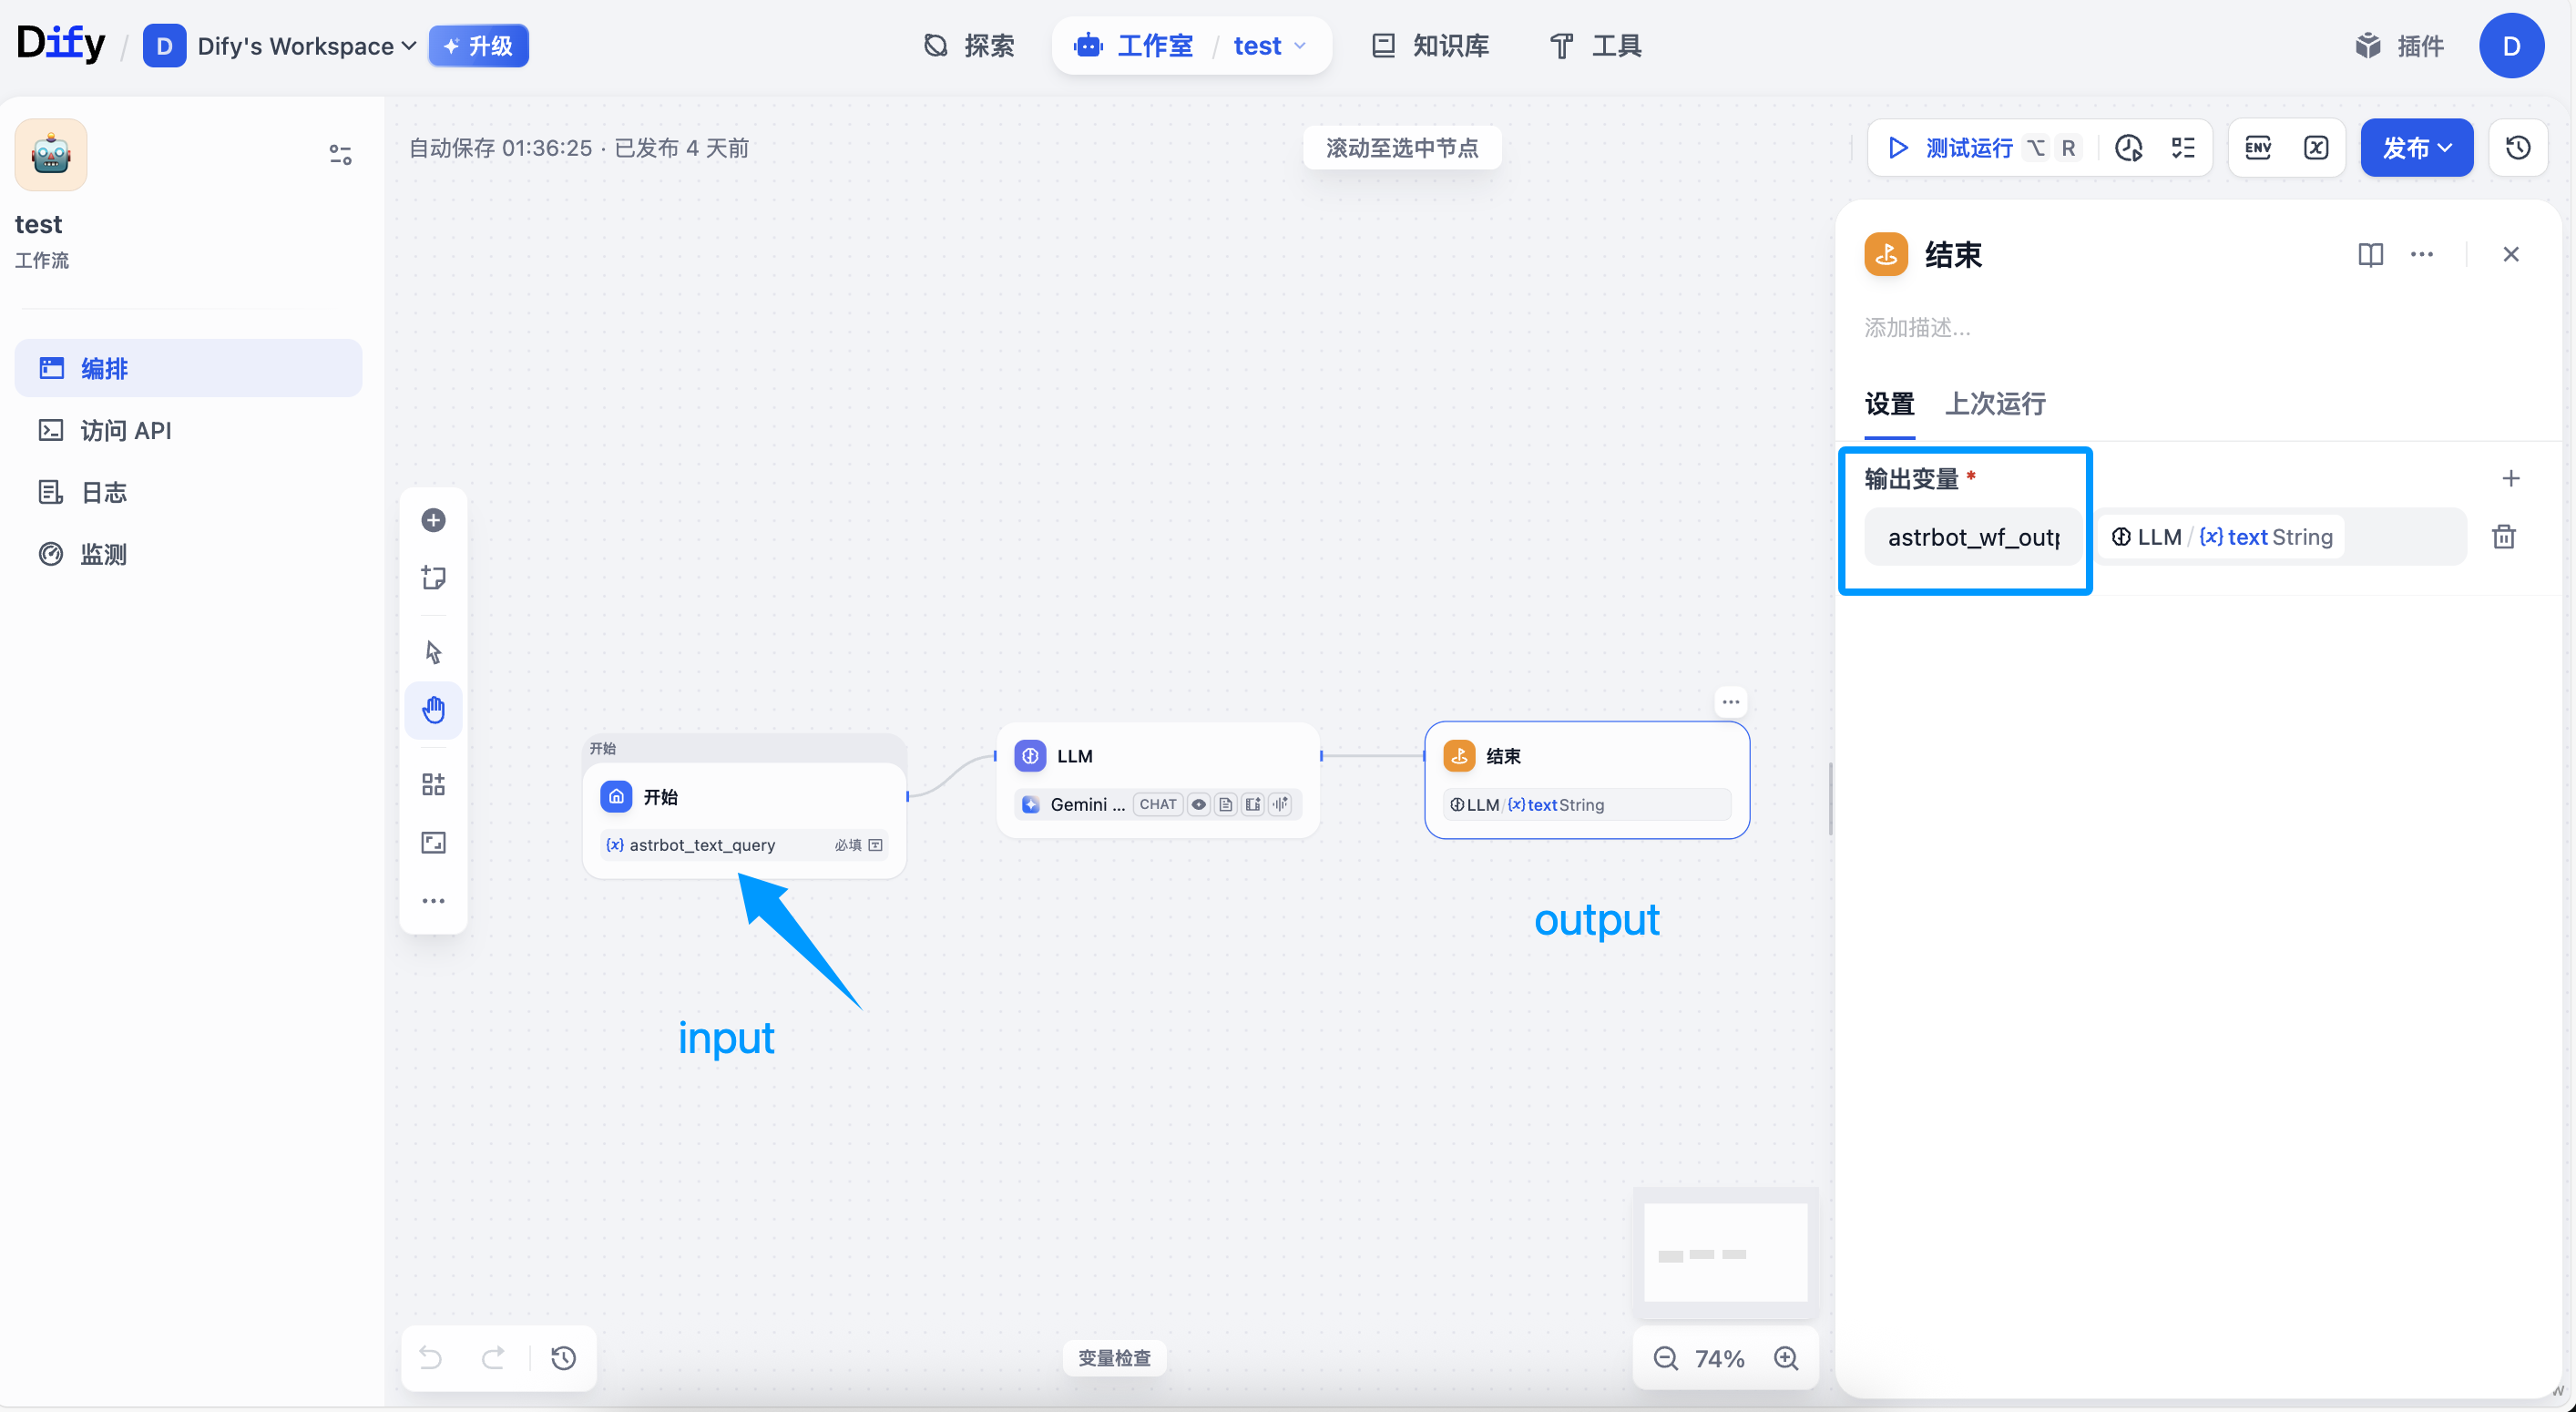The height and width of the screenshot is (1412, 2576).
Task: Open the checklist icon beside run history
Action: pos(2183,148)
